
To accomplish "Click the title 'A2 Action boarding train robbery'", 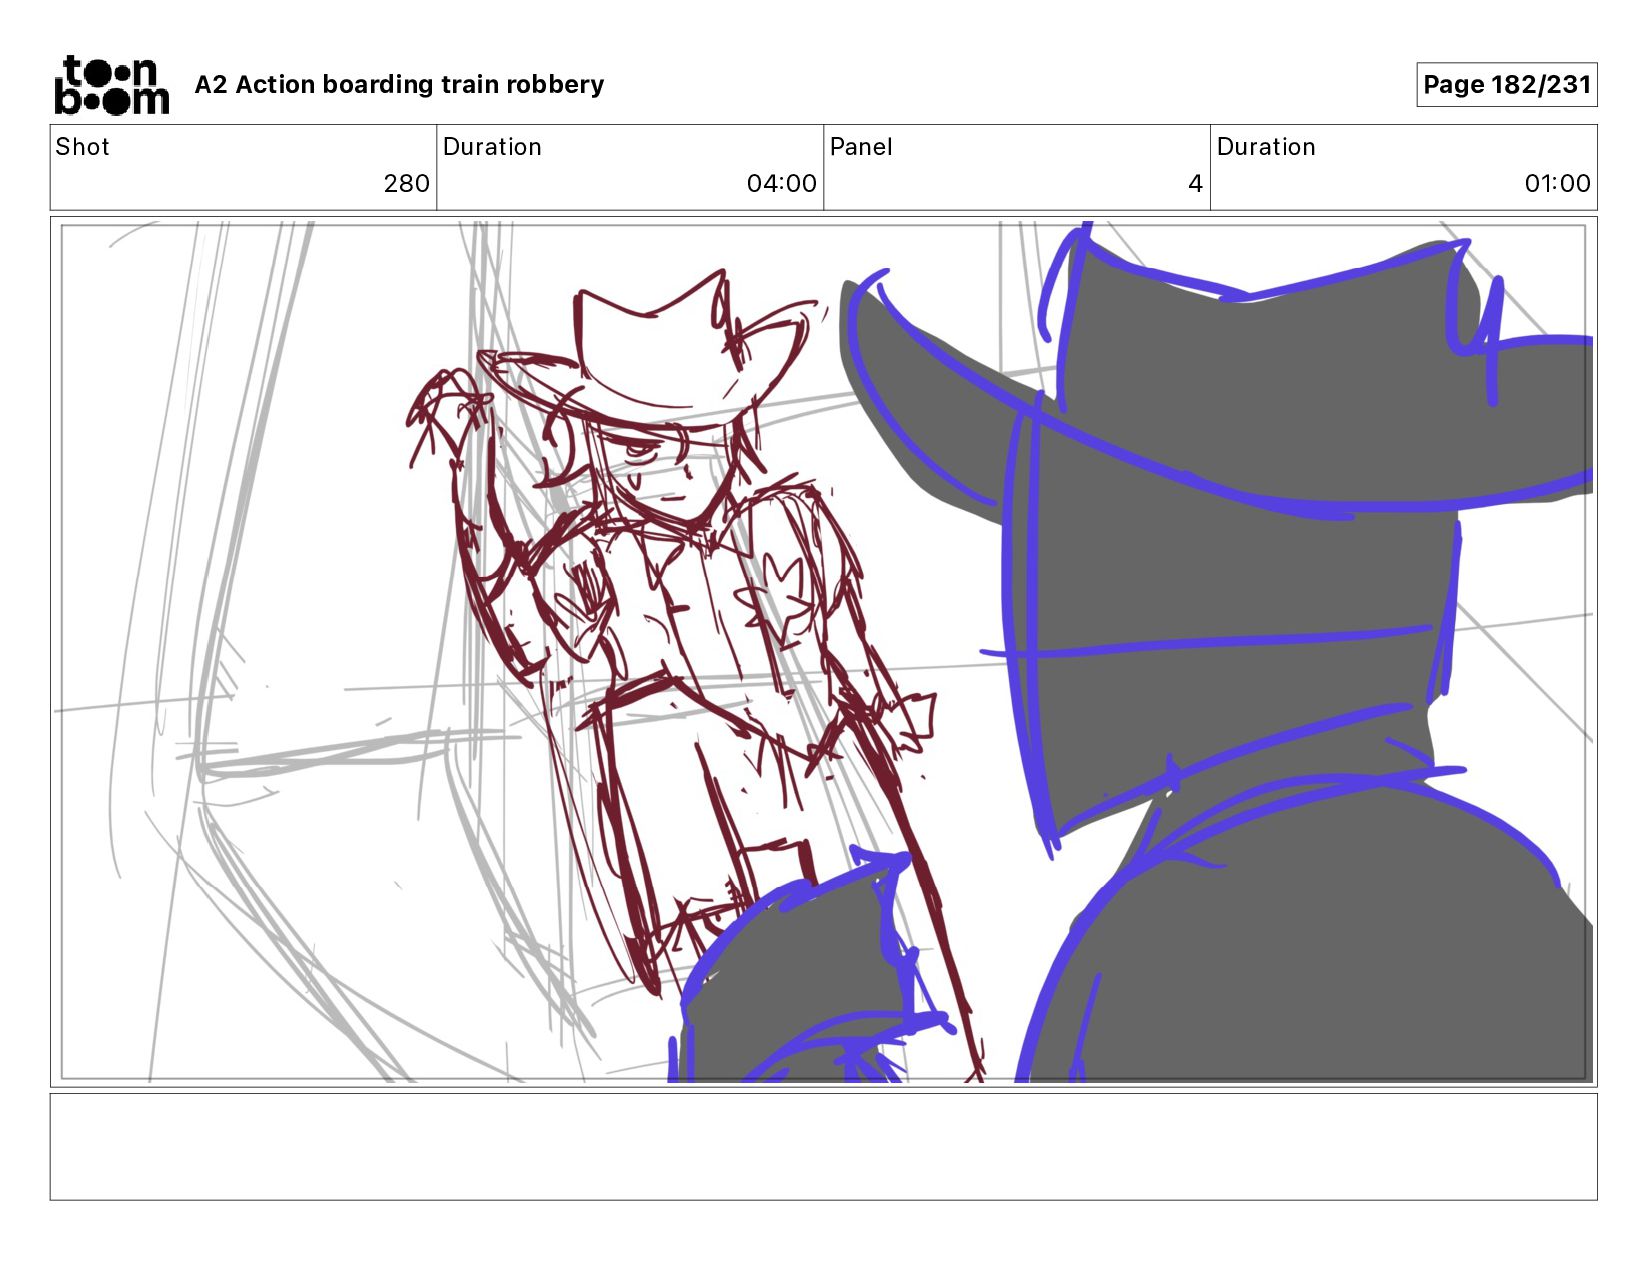I will point(399,85).
